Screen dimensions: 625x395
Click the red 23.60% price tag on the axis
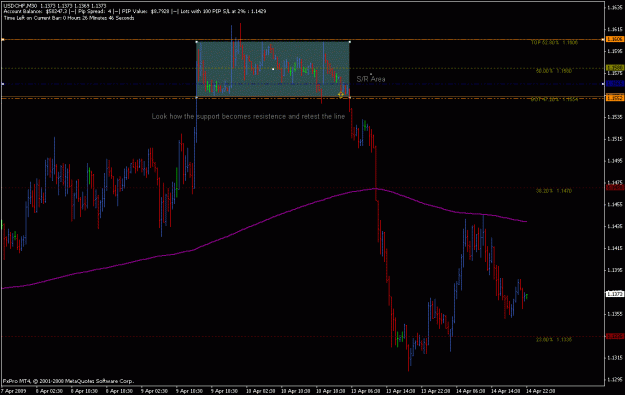coord(615,336)
